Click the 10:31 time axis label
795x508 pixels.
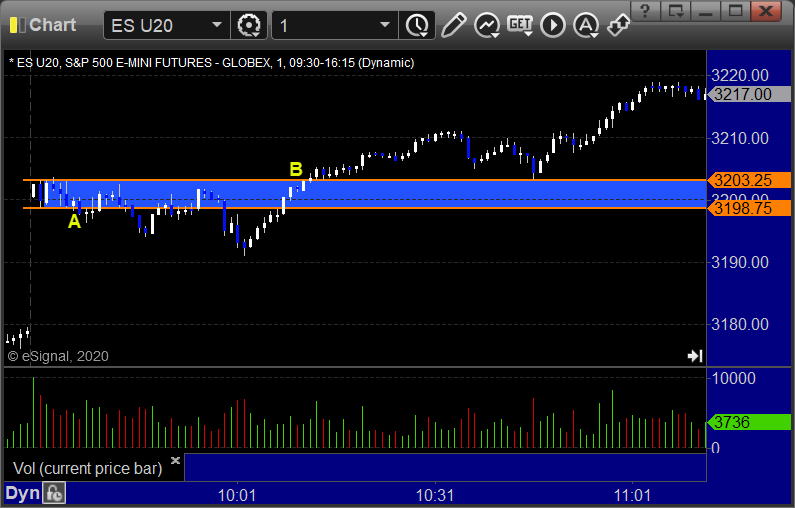coord(435,495)
